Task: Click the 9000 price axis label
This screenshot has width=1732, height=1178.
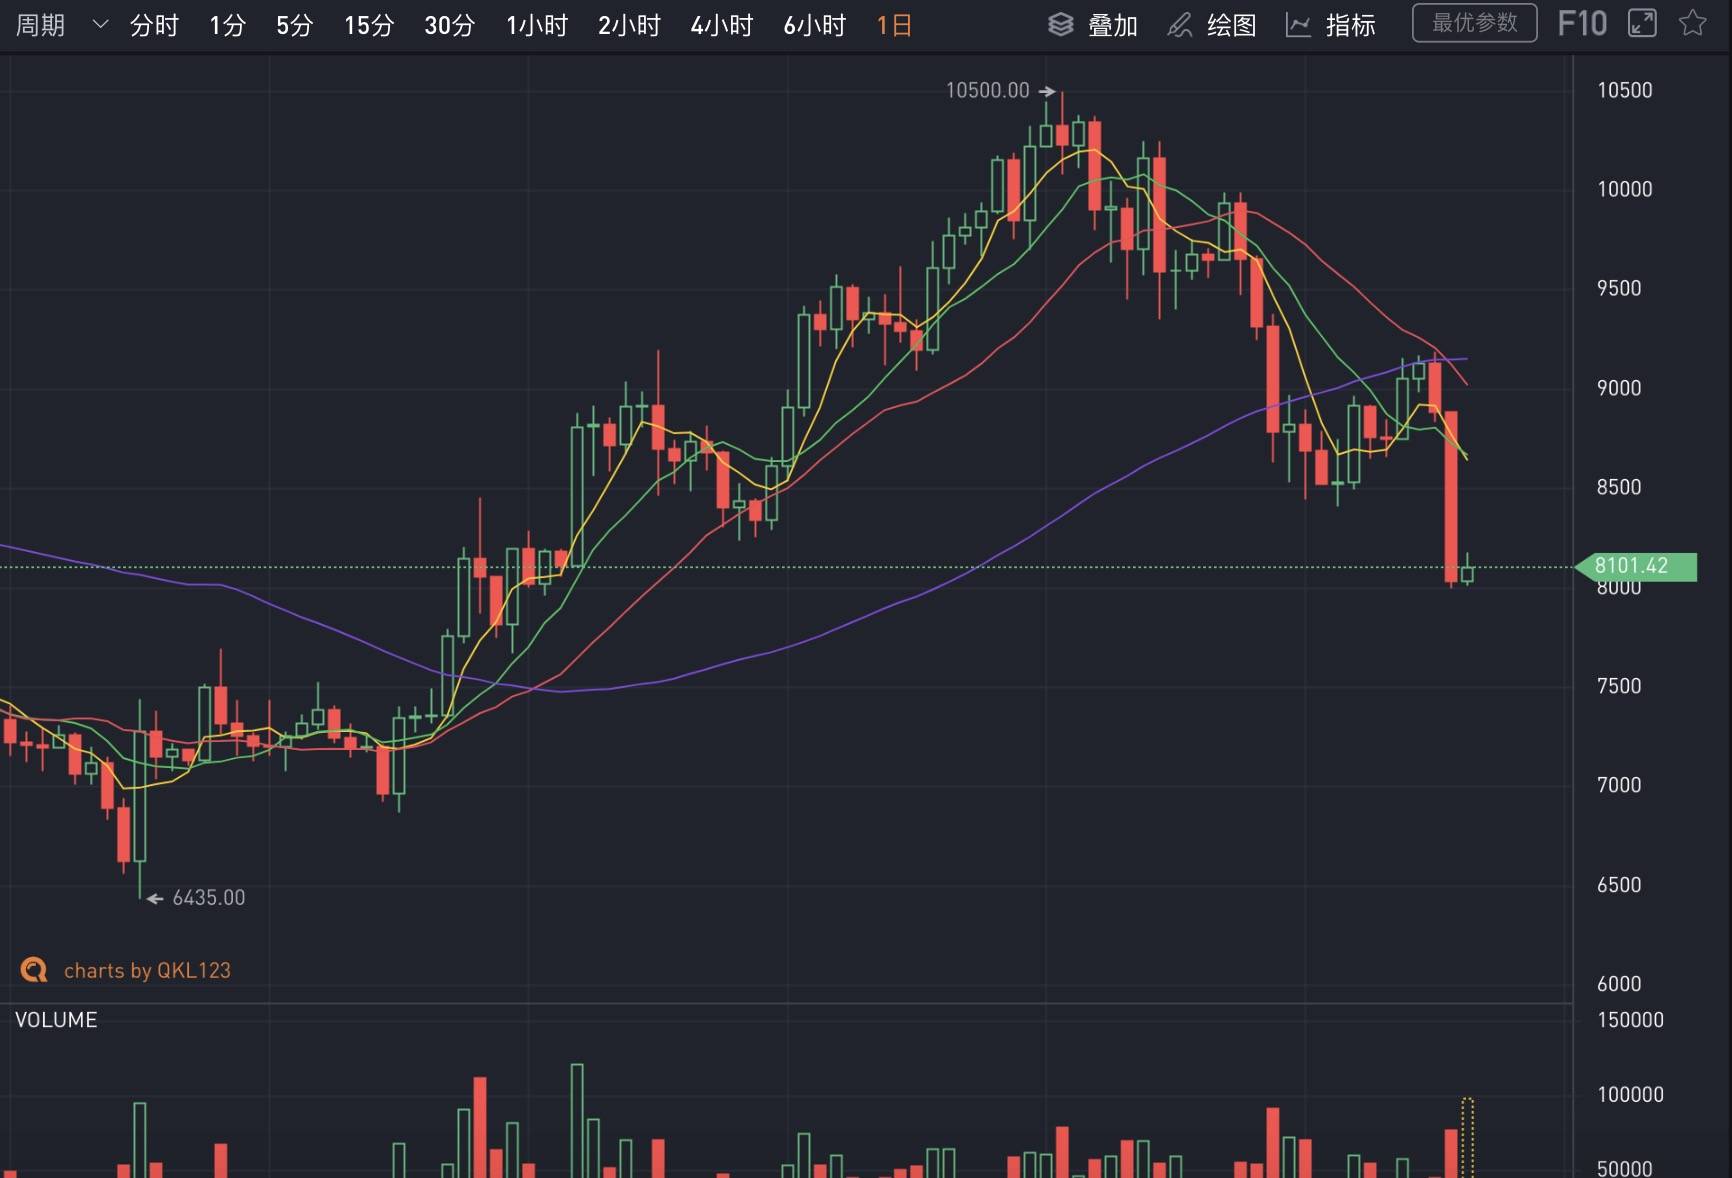Action: coord(1618,388)
